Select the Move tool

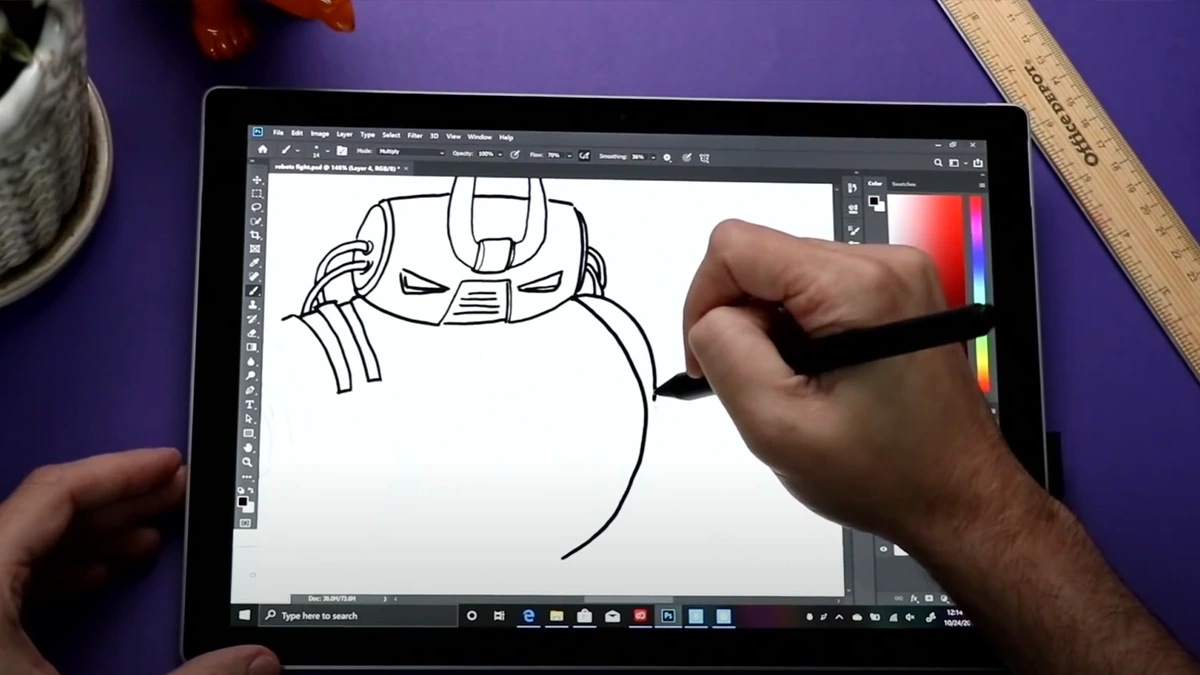(257, 180)
